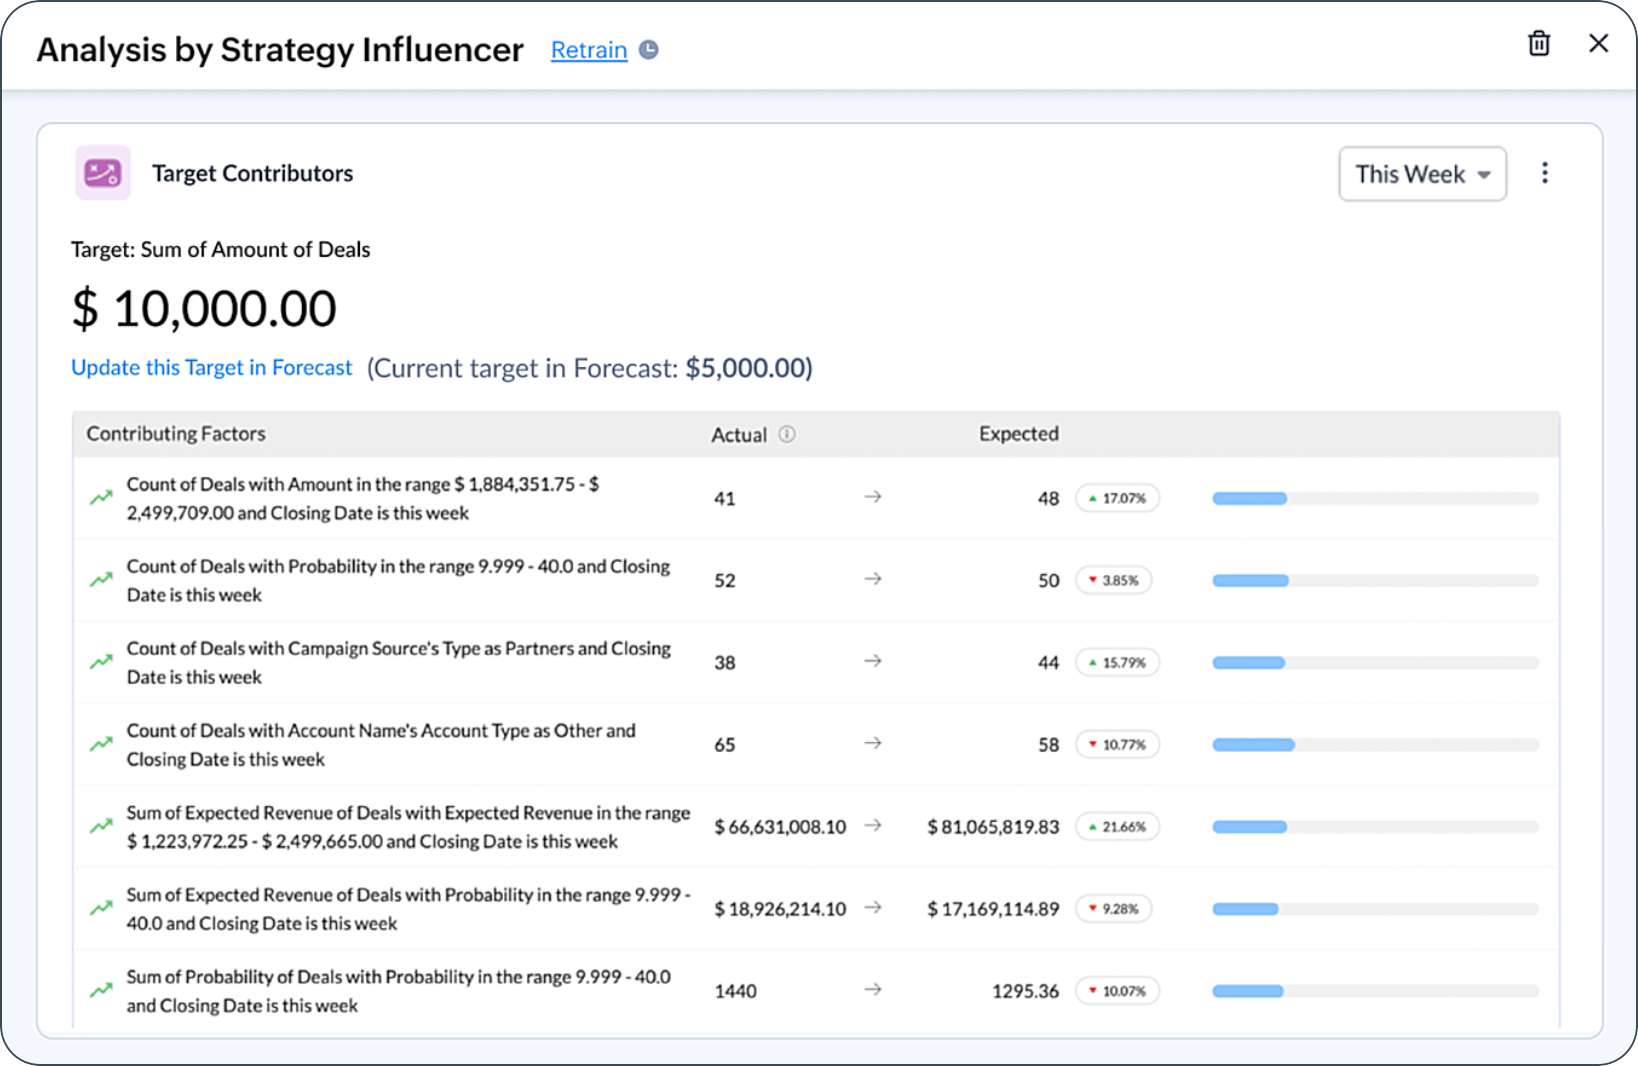Click the Contributing Factors column header
The height and width of the screenshot is (1066, 1638).
(176, 434)
